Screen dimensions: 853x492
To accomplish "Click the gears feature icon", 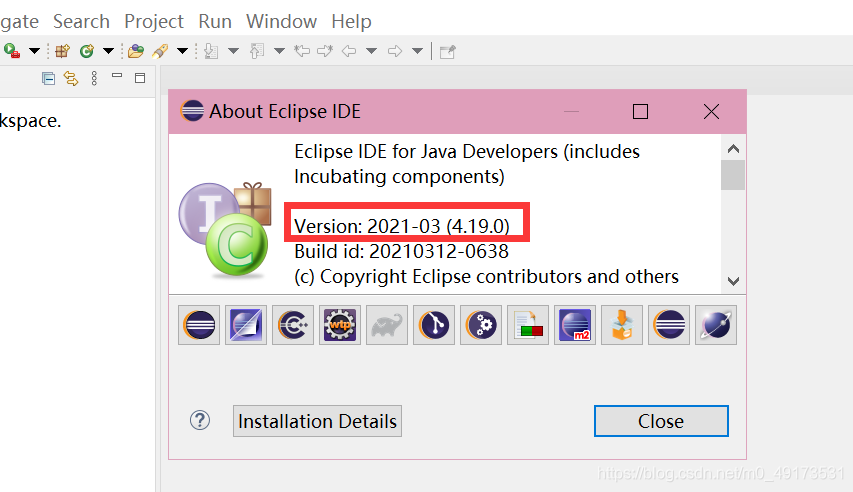I will [481, 325].
